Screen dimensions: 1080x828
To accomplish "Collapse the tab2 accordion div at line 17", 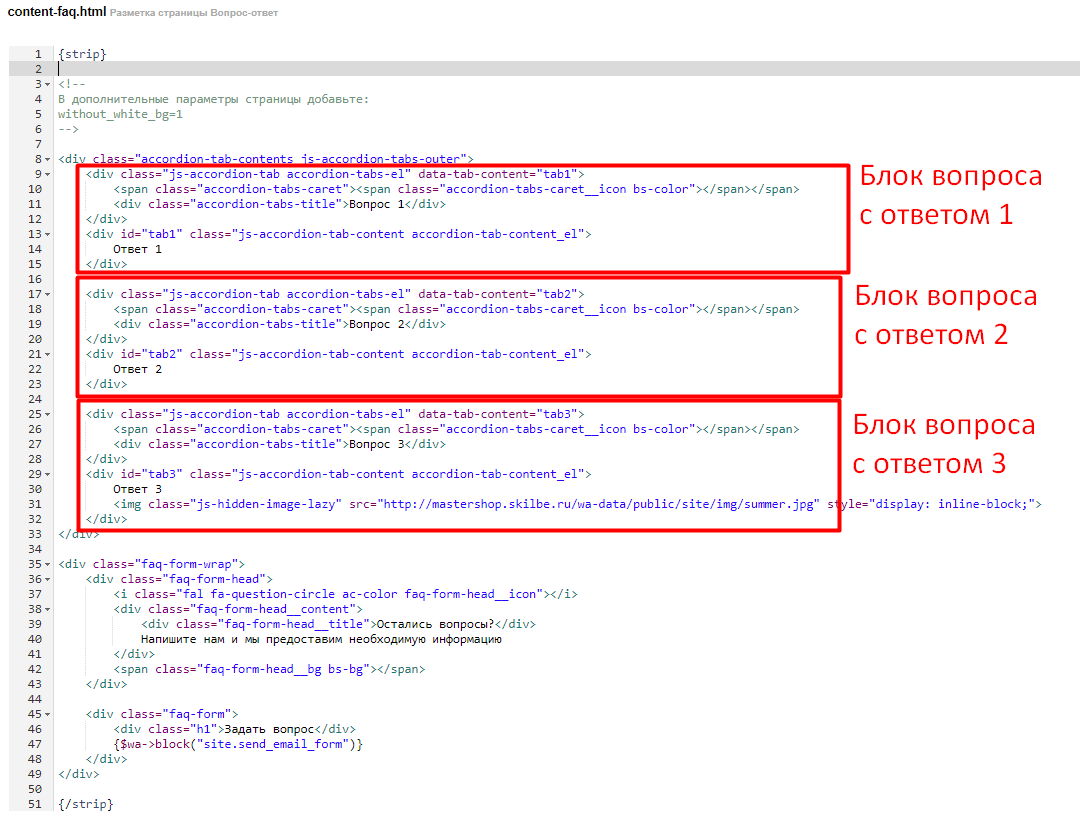I will pos(48,294).
